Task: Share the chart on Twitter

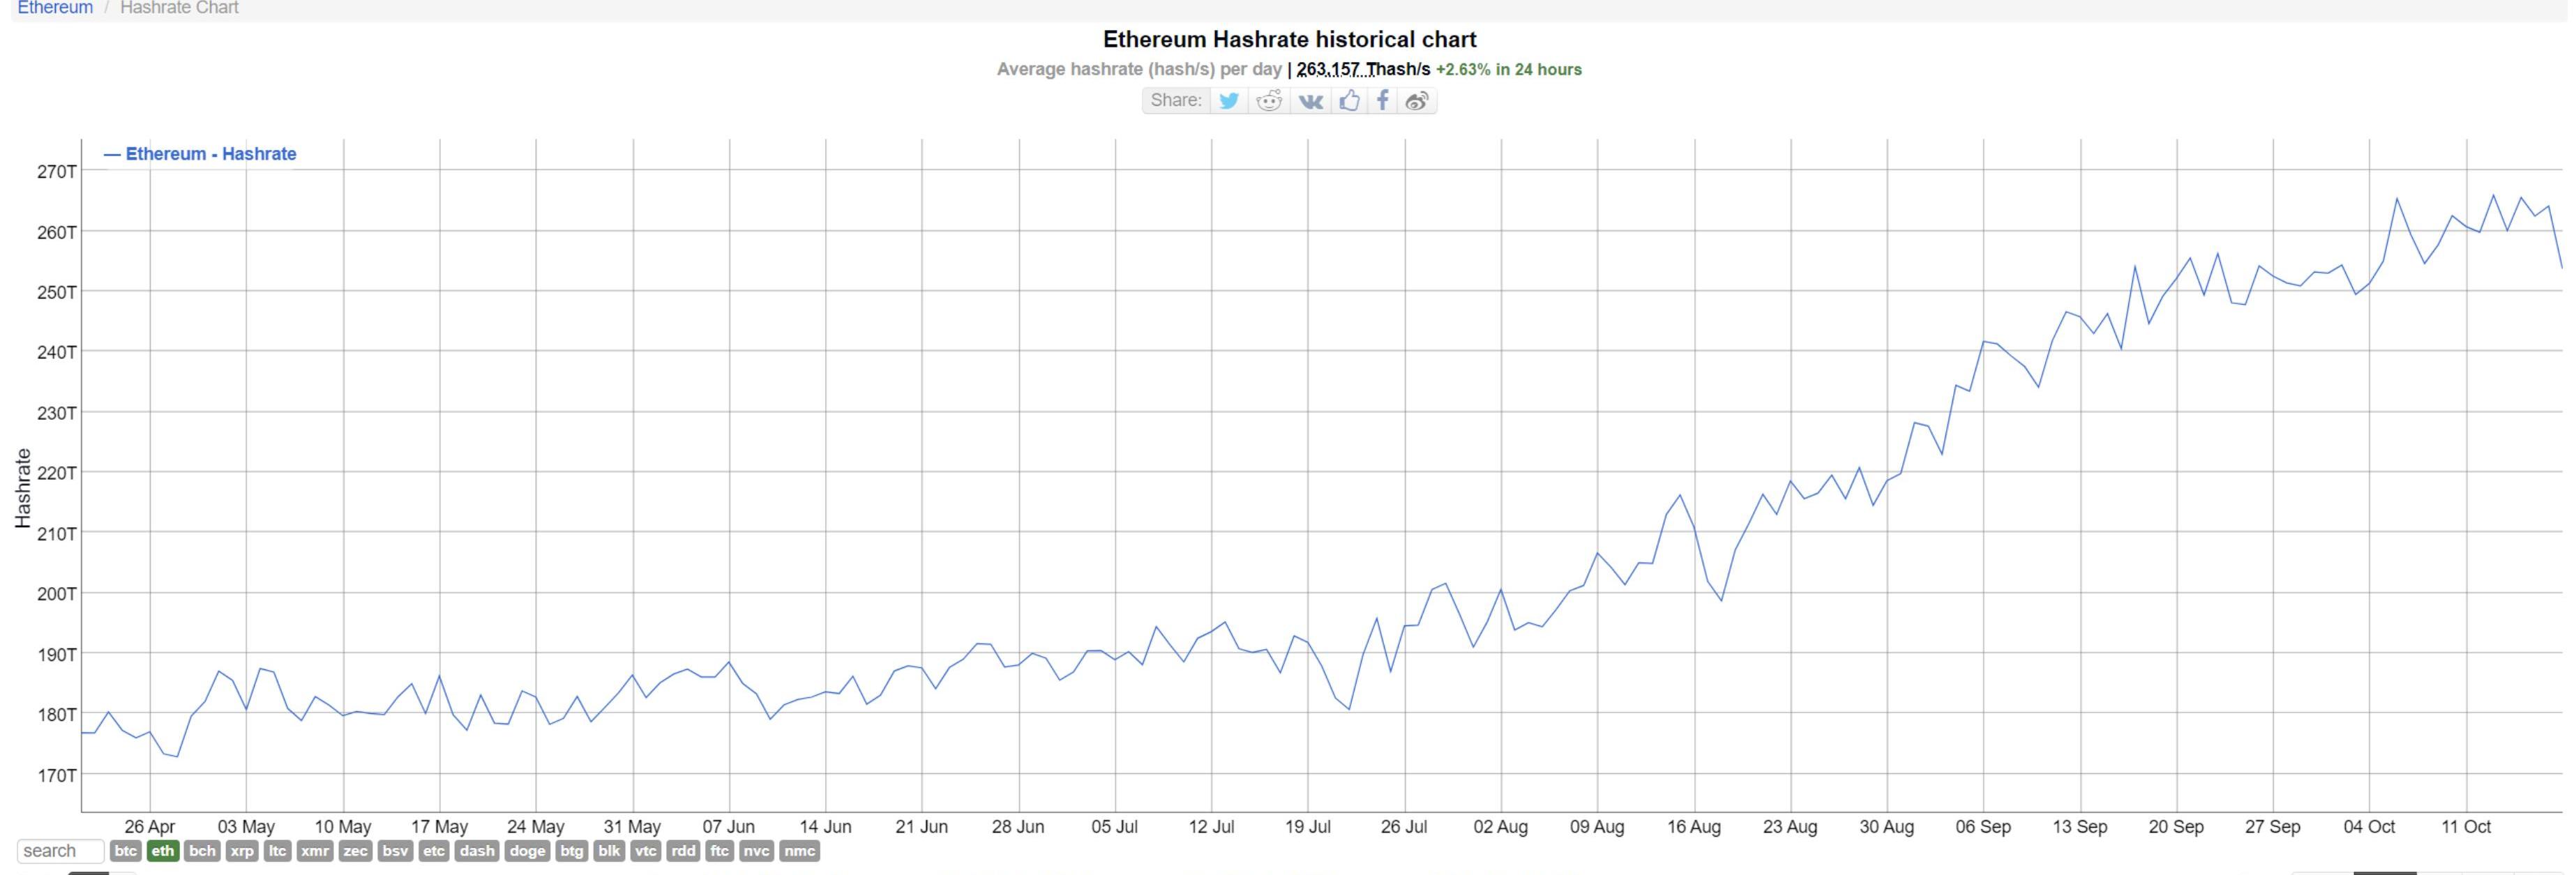Action: pyautogui.click(x=1229, y=101)
